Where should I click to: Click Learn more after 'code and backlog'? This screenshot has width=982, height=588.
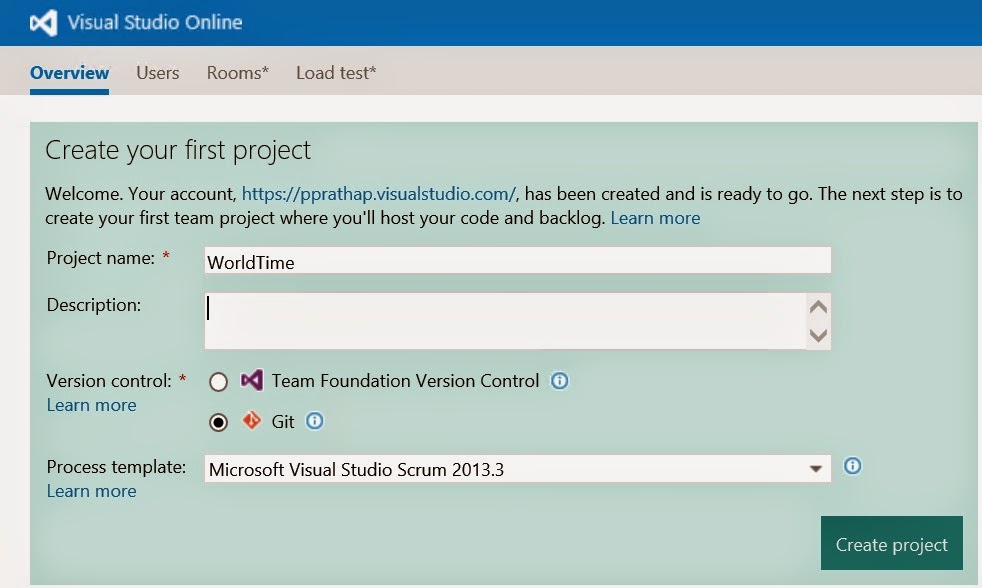click(655, 218)
